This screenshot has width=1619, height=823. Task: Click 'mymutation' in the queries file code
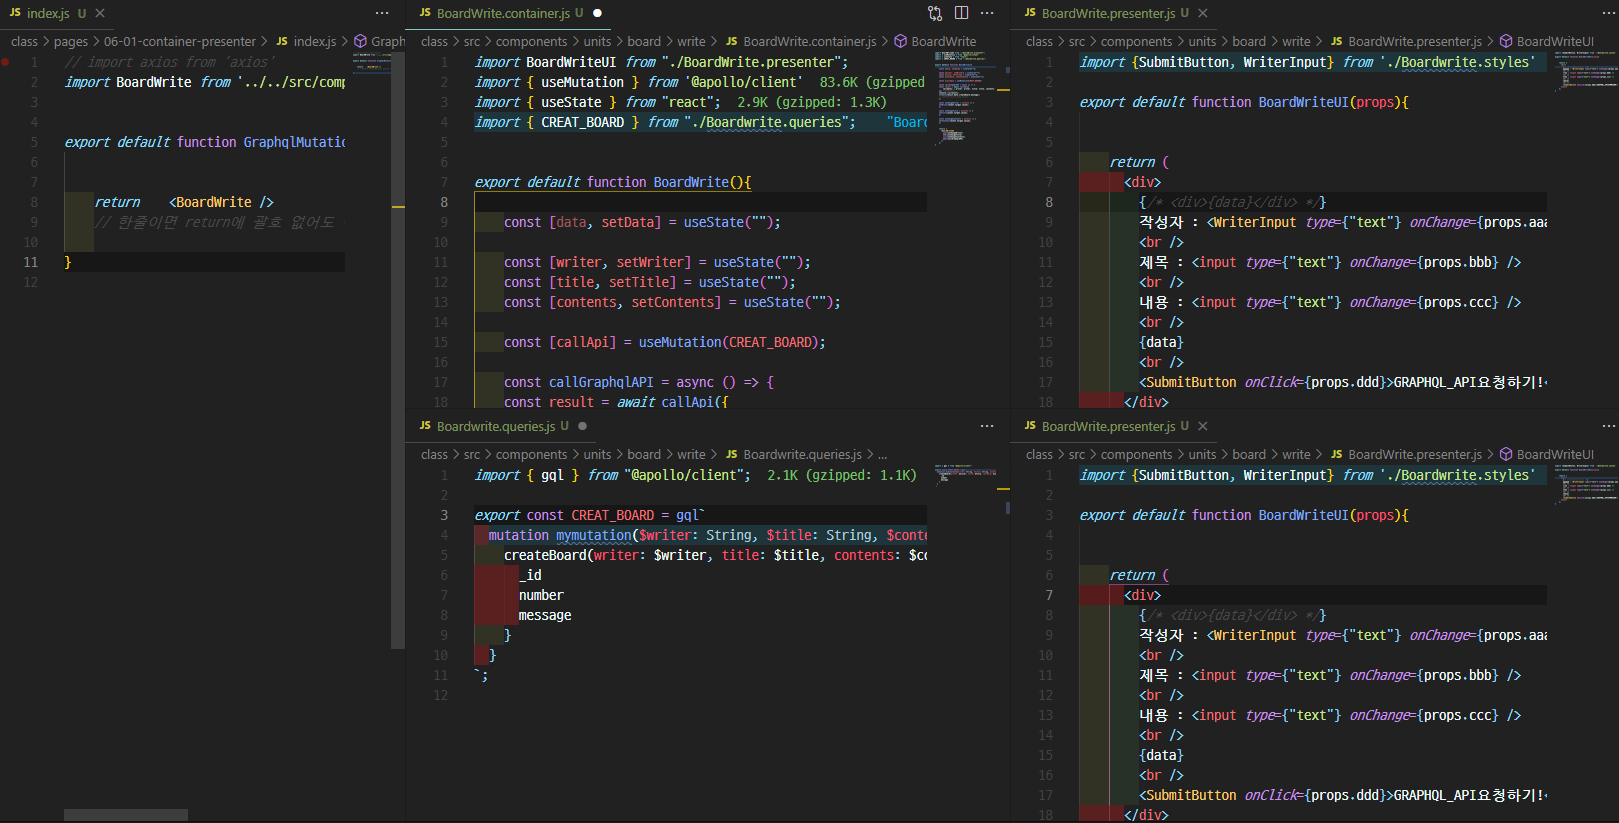tap(594, 535)
